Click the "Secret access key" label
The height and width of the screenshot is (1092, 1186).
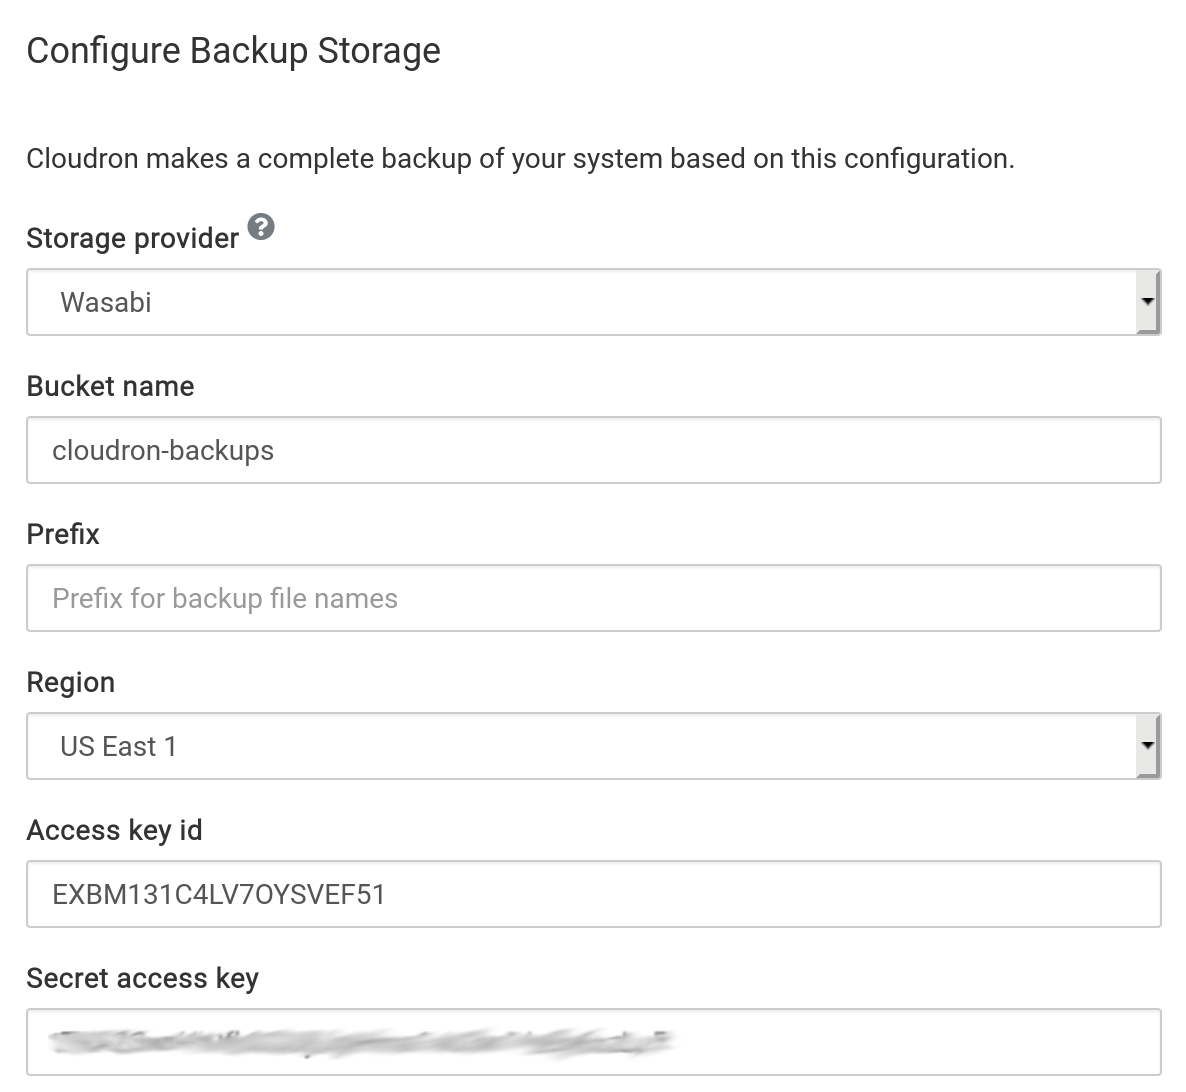coord(142,978)
